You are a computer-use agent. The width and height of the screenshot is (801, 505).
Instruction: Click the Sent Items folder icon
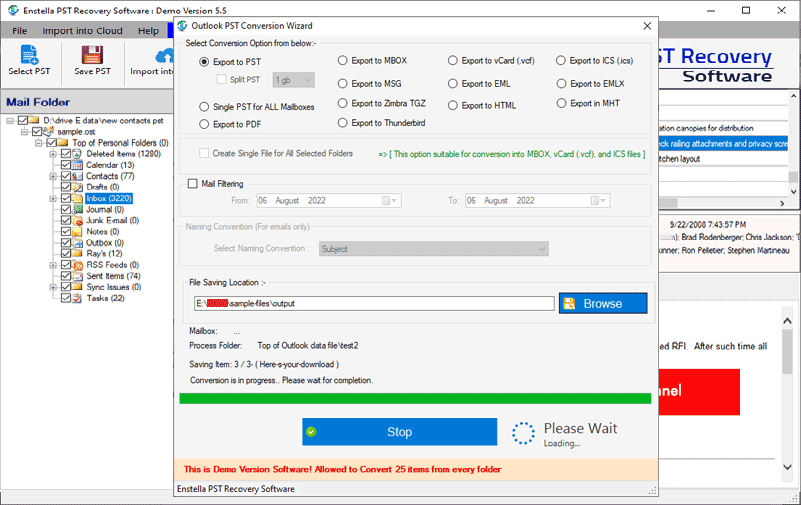(x=77, y=276)
